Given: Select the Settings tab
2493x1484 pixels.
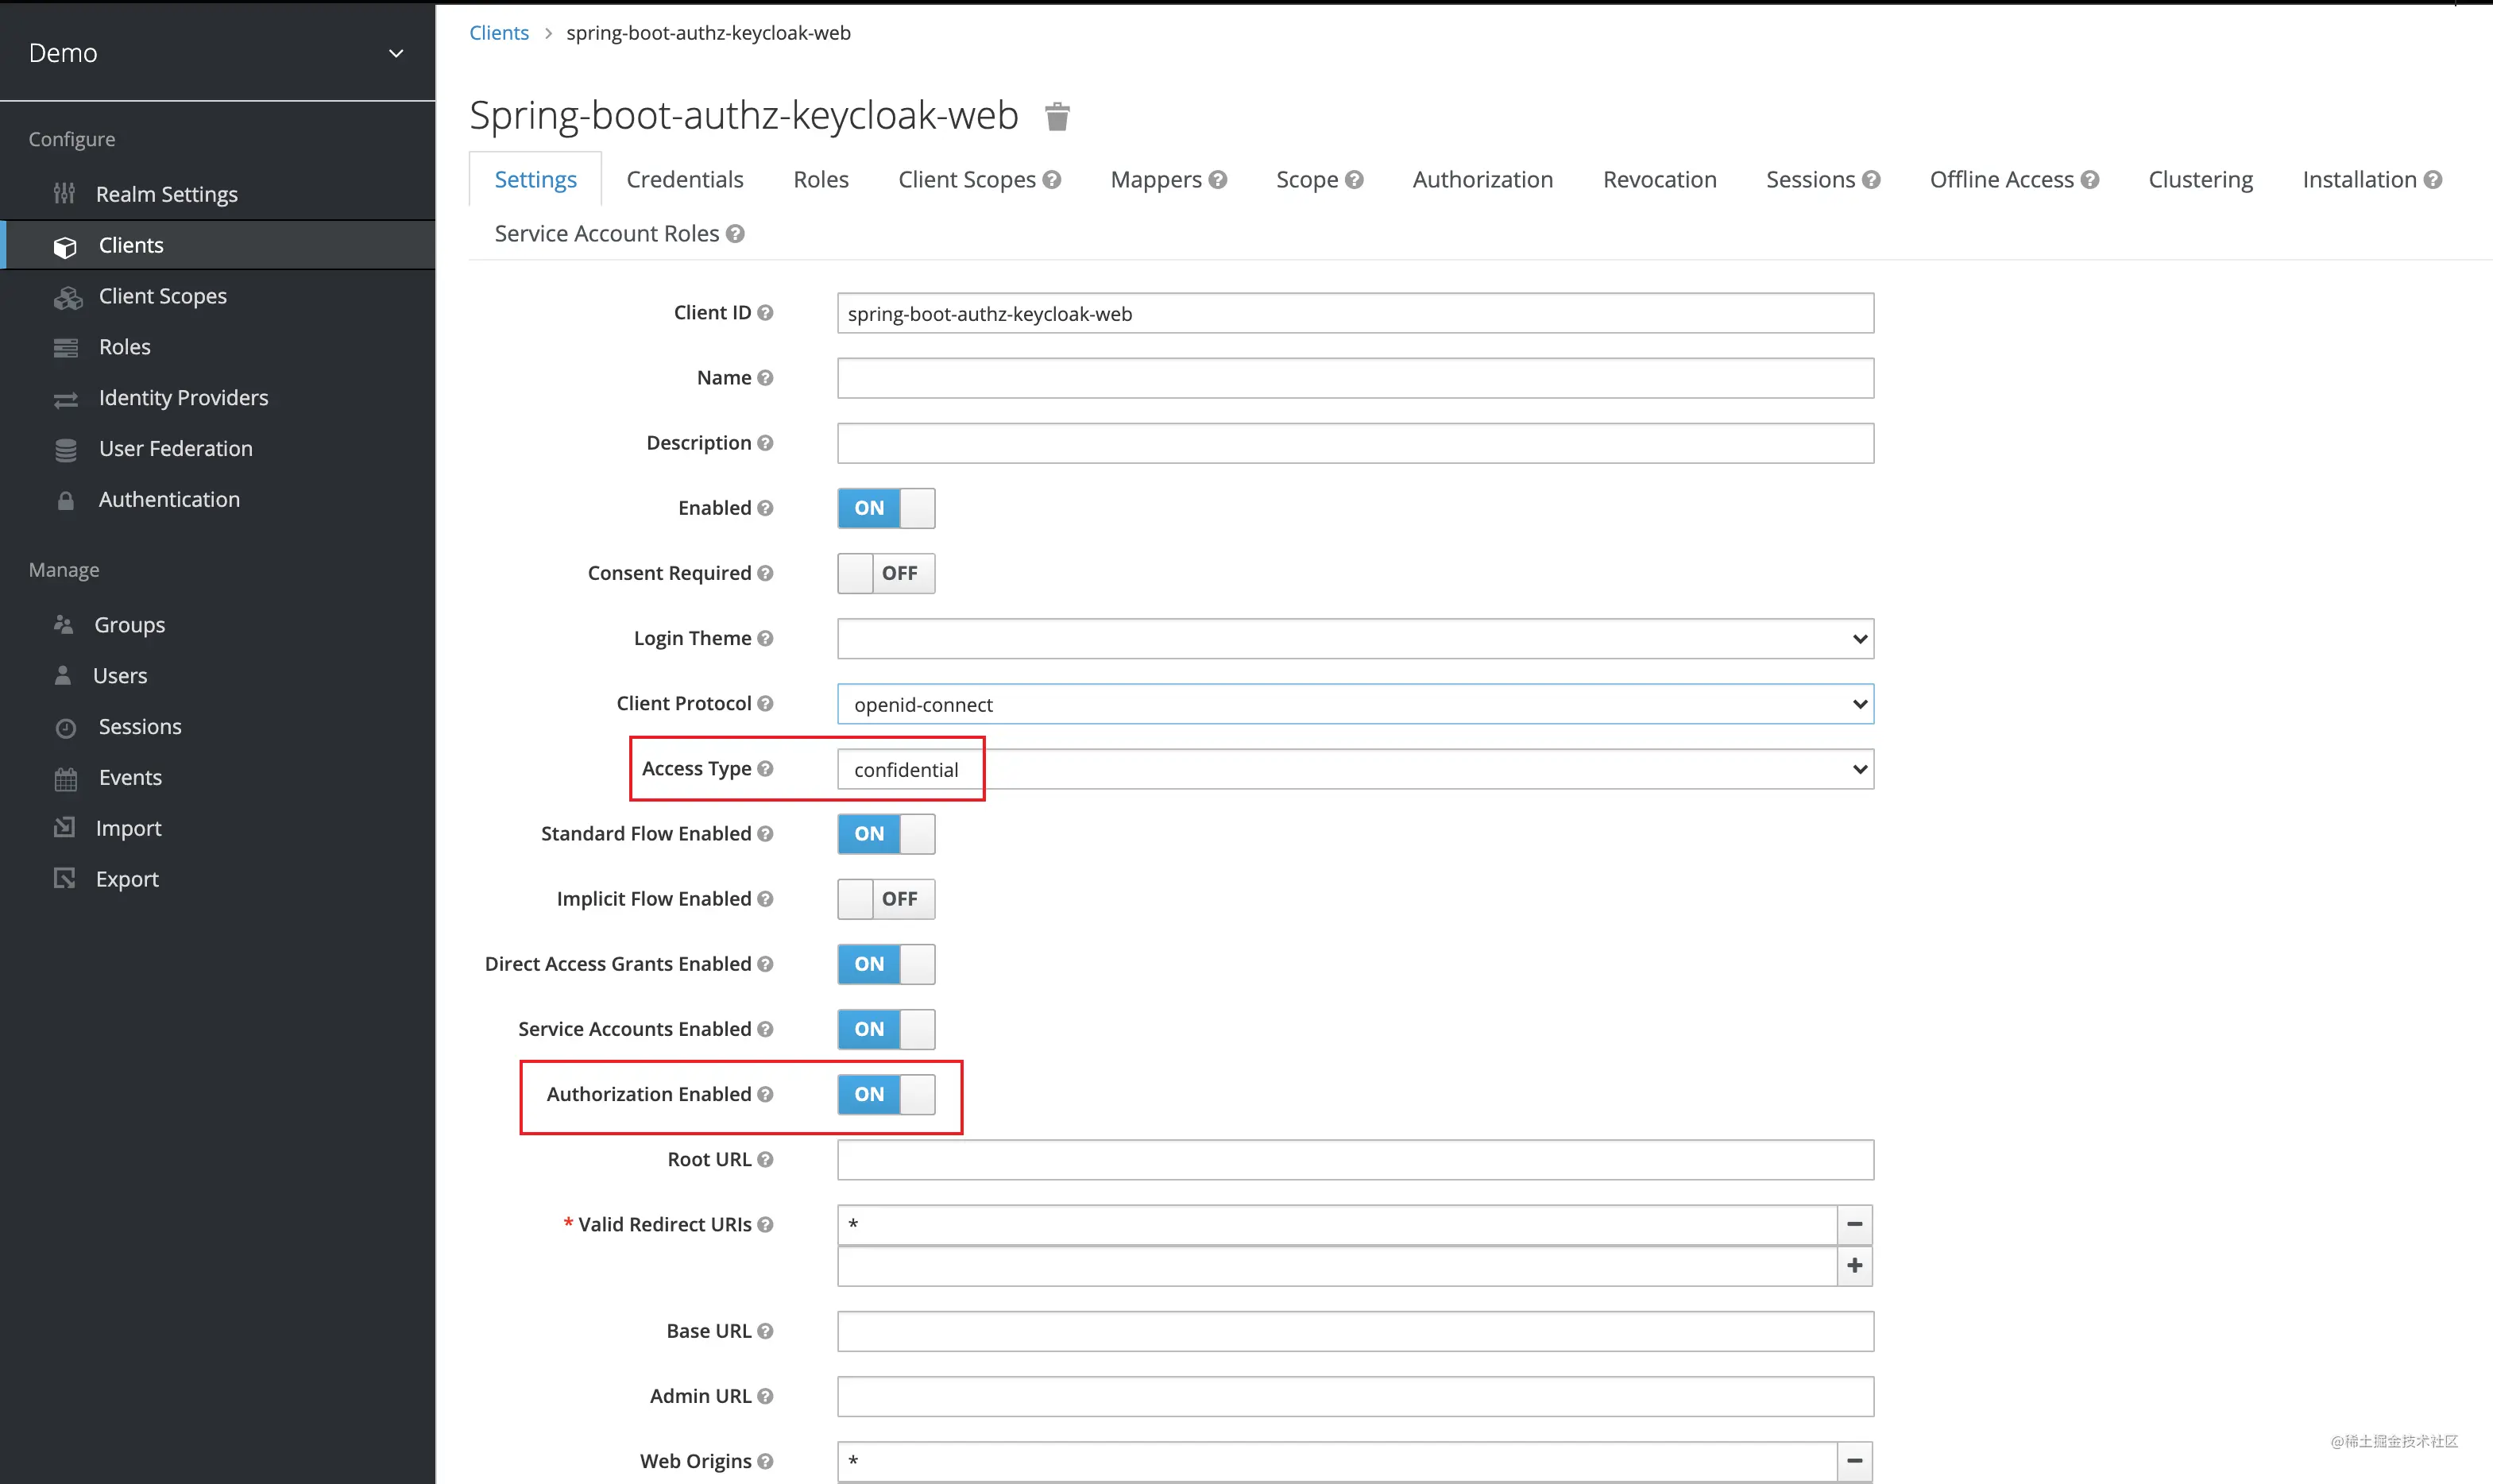Looking at the screenshot, I should point(535,180).
